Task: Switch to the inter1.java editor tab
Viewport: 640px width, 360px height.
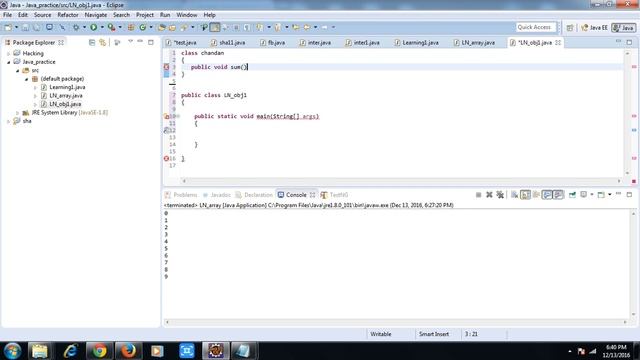Action: tap(363, 42)
